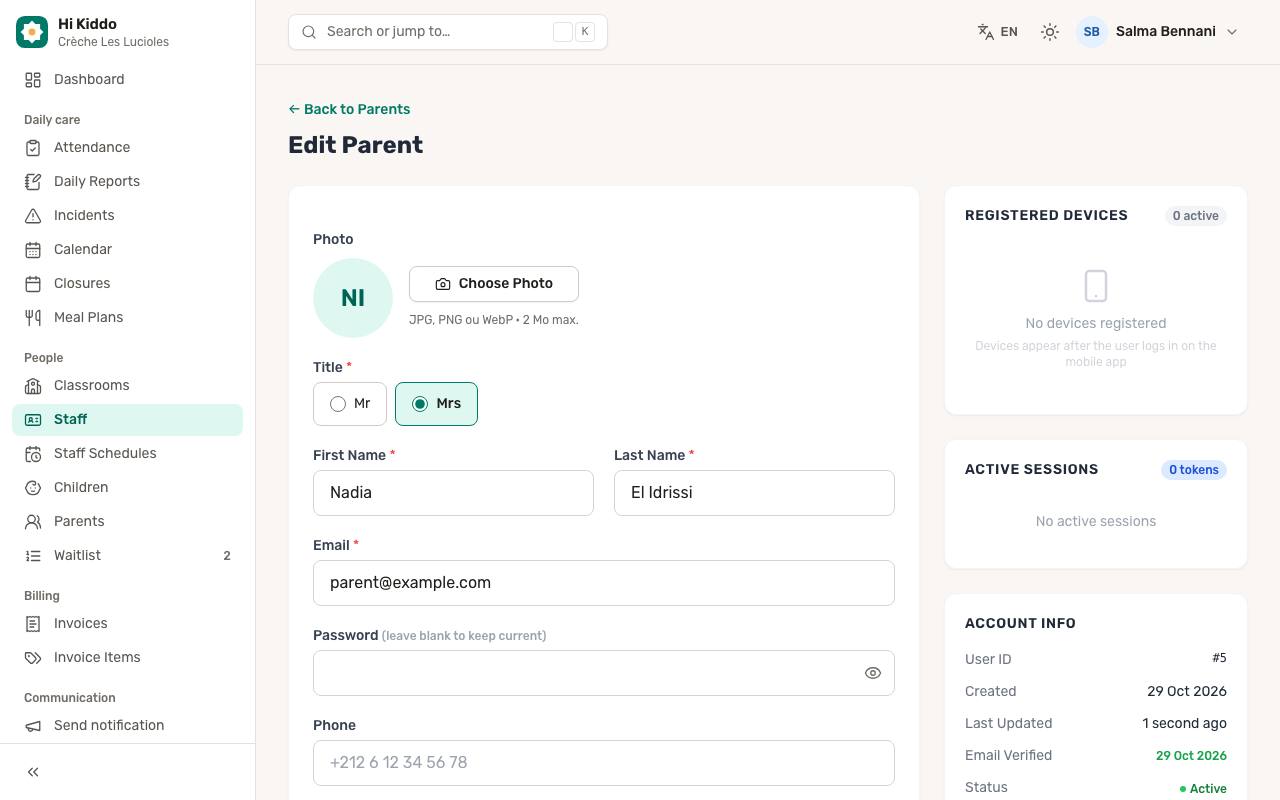Click the Send notification megaphone icon

coord(33,726)
